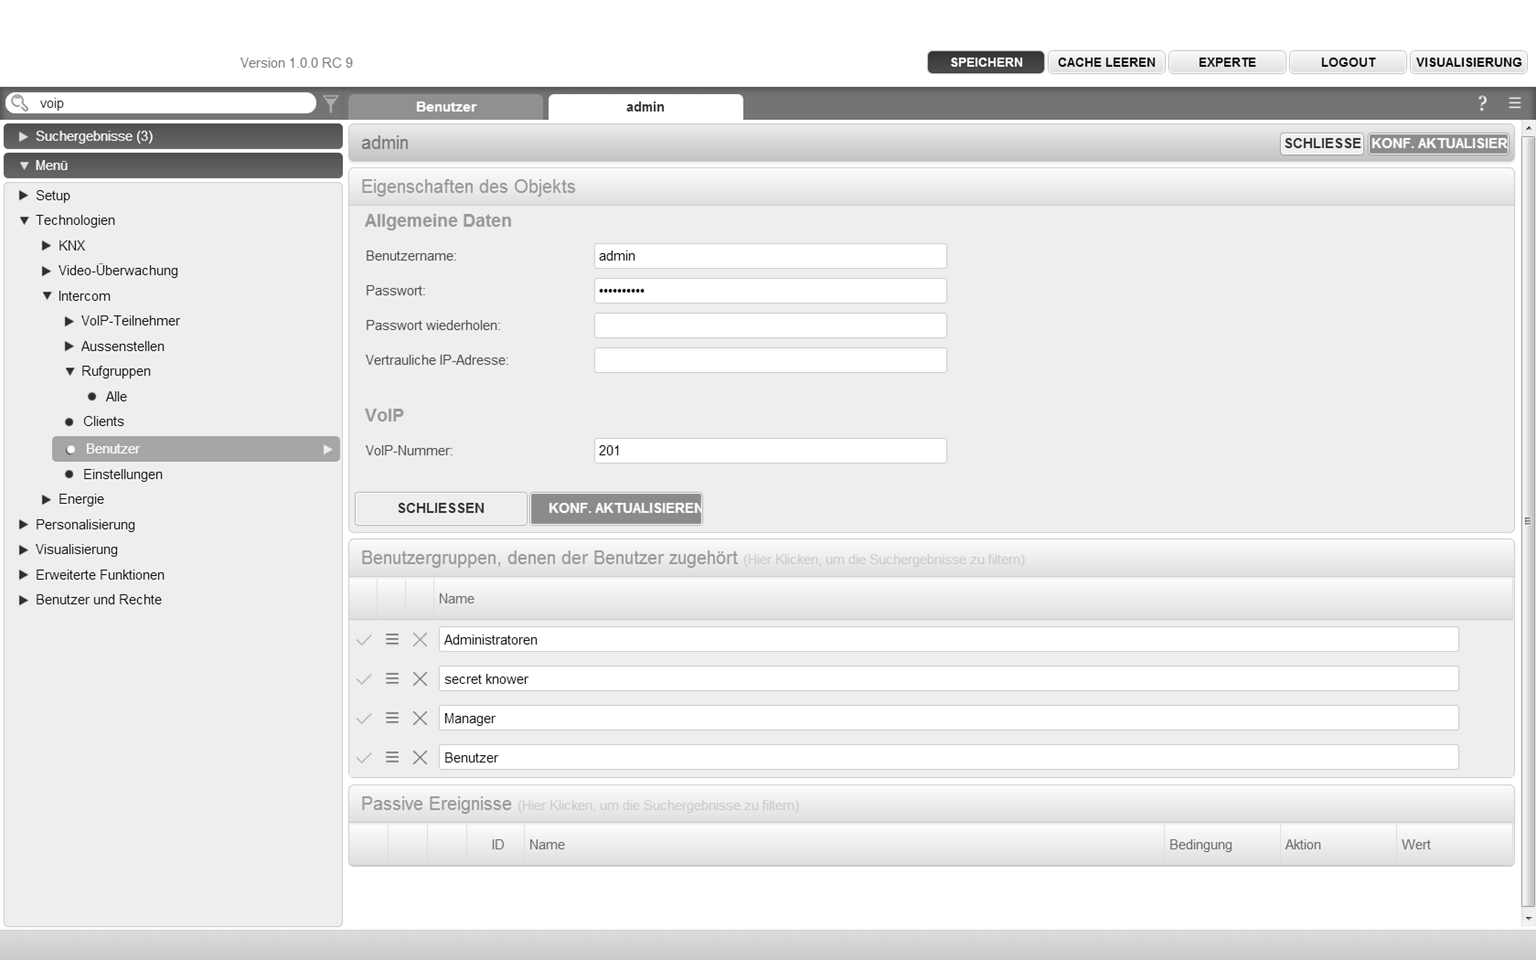Open the list menu icon for Administratoren
Viewport: 1536px width, 960px height.
392,639
